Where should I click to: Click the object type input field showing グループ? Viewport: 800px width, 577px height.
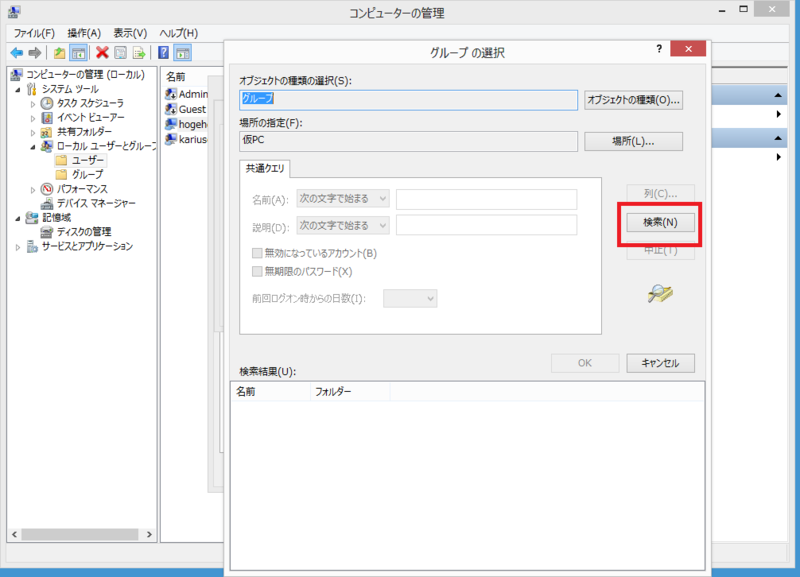[x=407, y=99]
